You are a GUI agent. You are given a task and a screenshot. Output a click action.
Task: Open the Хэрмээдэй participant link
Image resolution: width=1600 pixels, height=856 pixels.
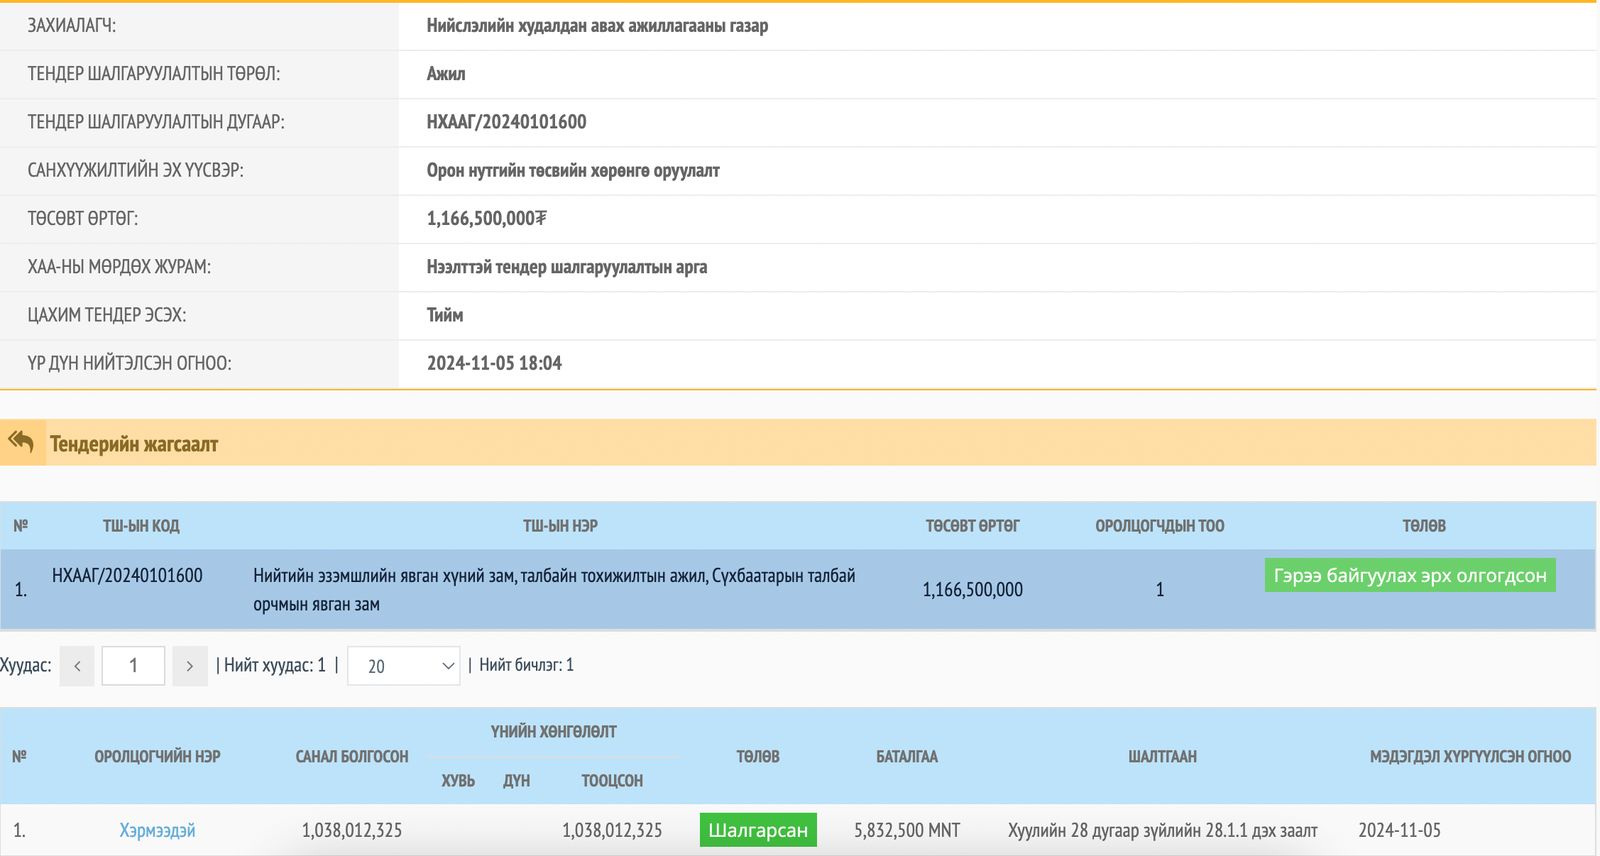coord(157,830)
